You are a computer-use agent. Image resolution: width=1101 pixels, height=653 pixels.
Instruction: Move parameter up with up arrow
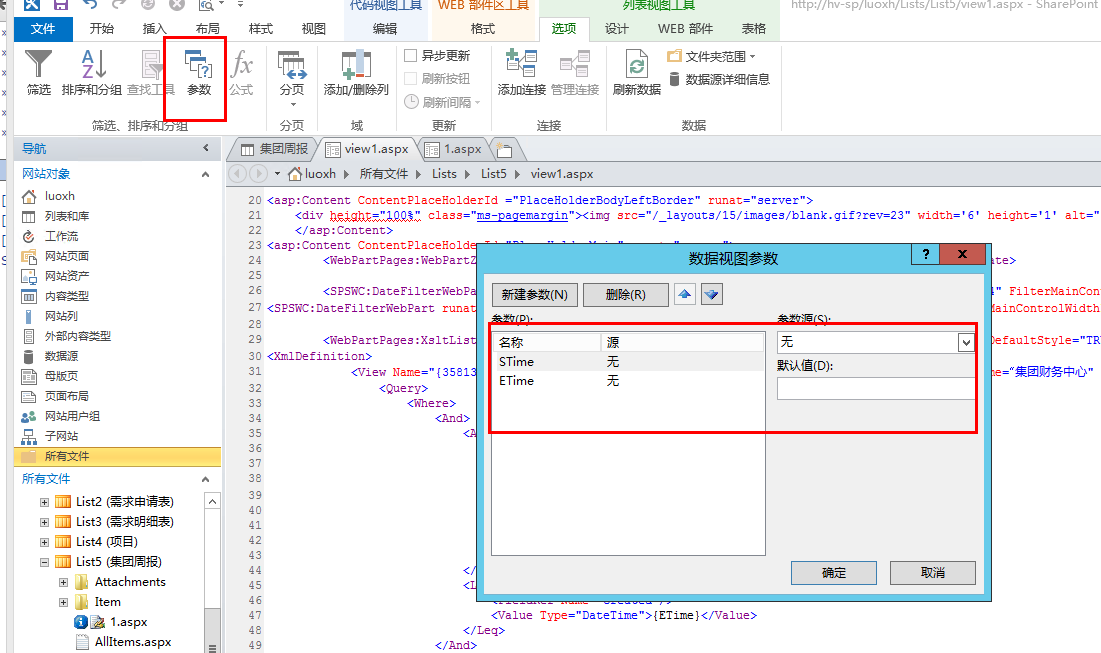pos(685,294)
